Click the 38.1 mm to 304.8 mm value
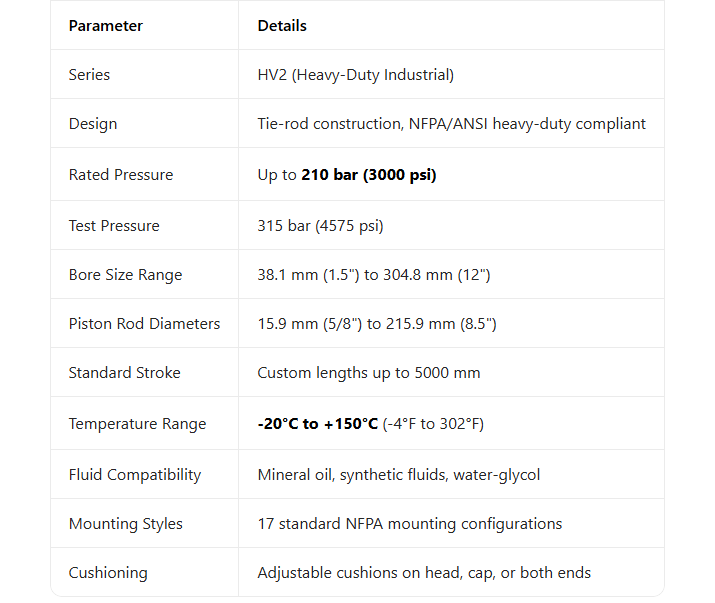 tap(373, 275)
